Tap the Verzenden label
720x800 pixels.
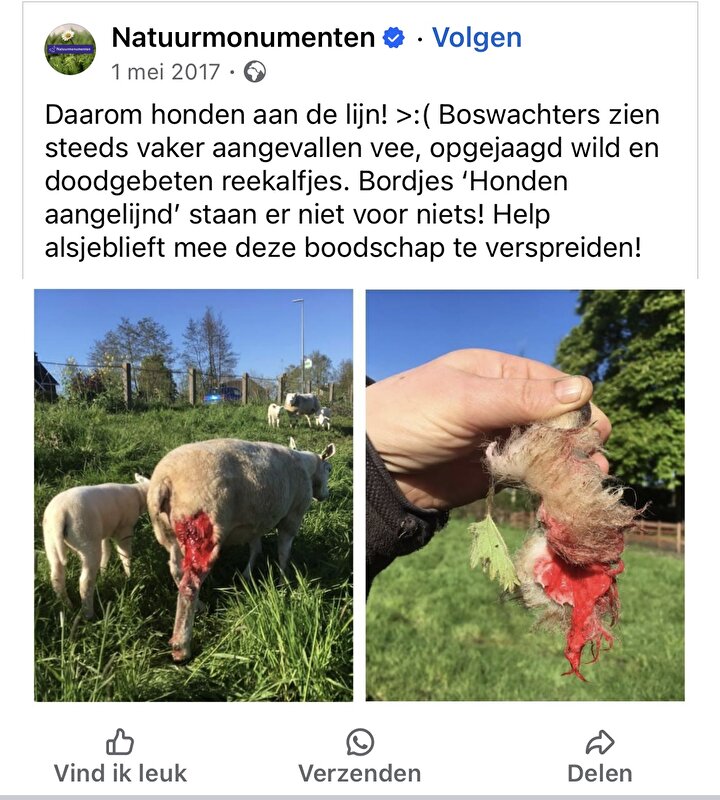tap(360, 773)
